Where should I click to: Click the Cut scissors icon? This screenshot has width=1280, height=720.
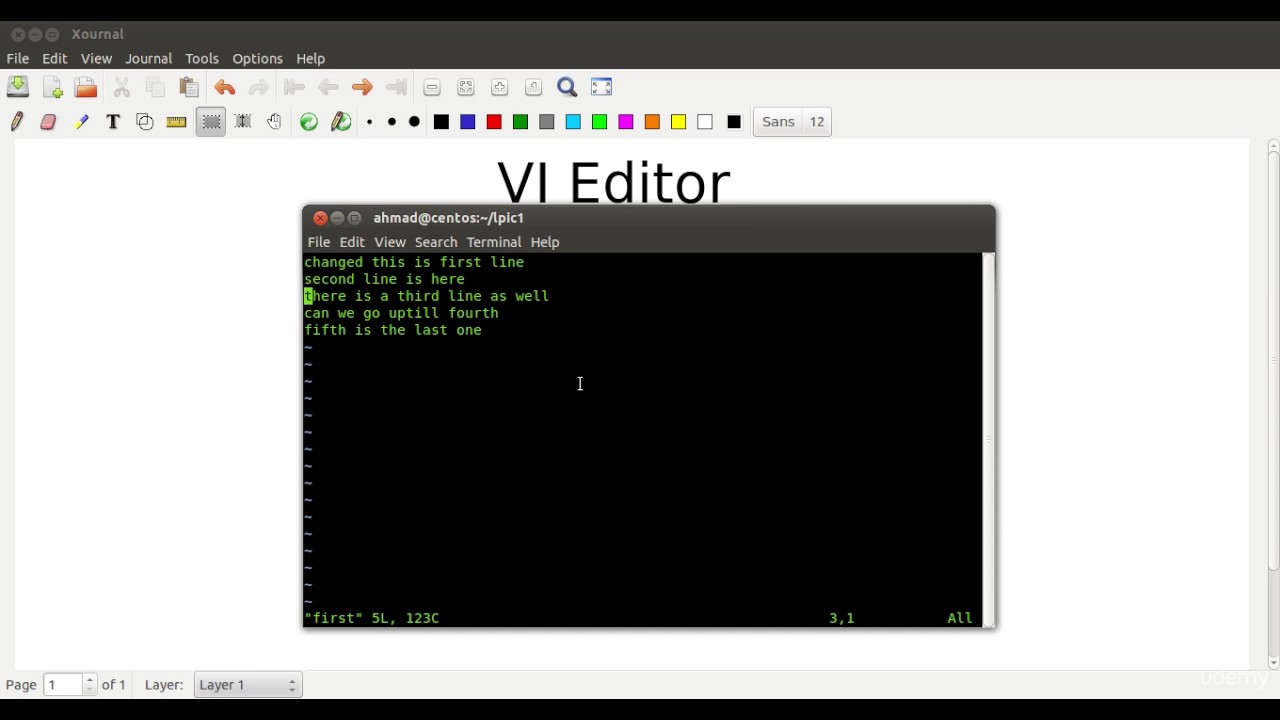[x=122, y=88]
